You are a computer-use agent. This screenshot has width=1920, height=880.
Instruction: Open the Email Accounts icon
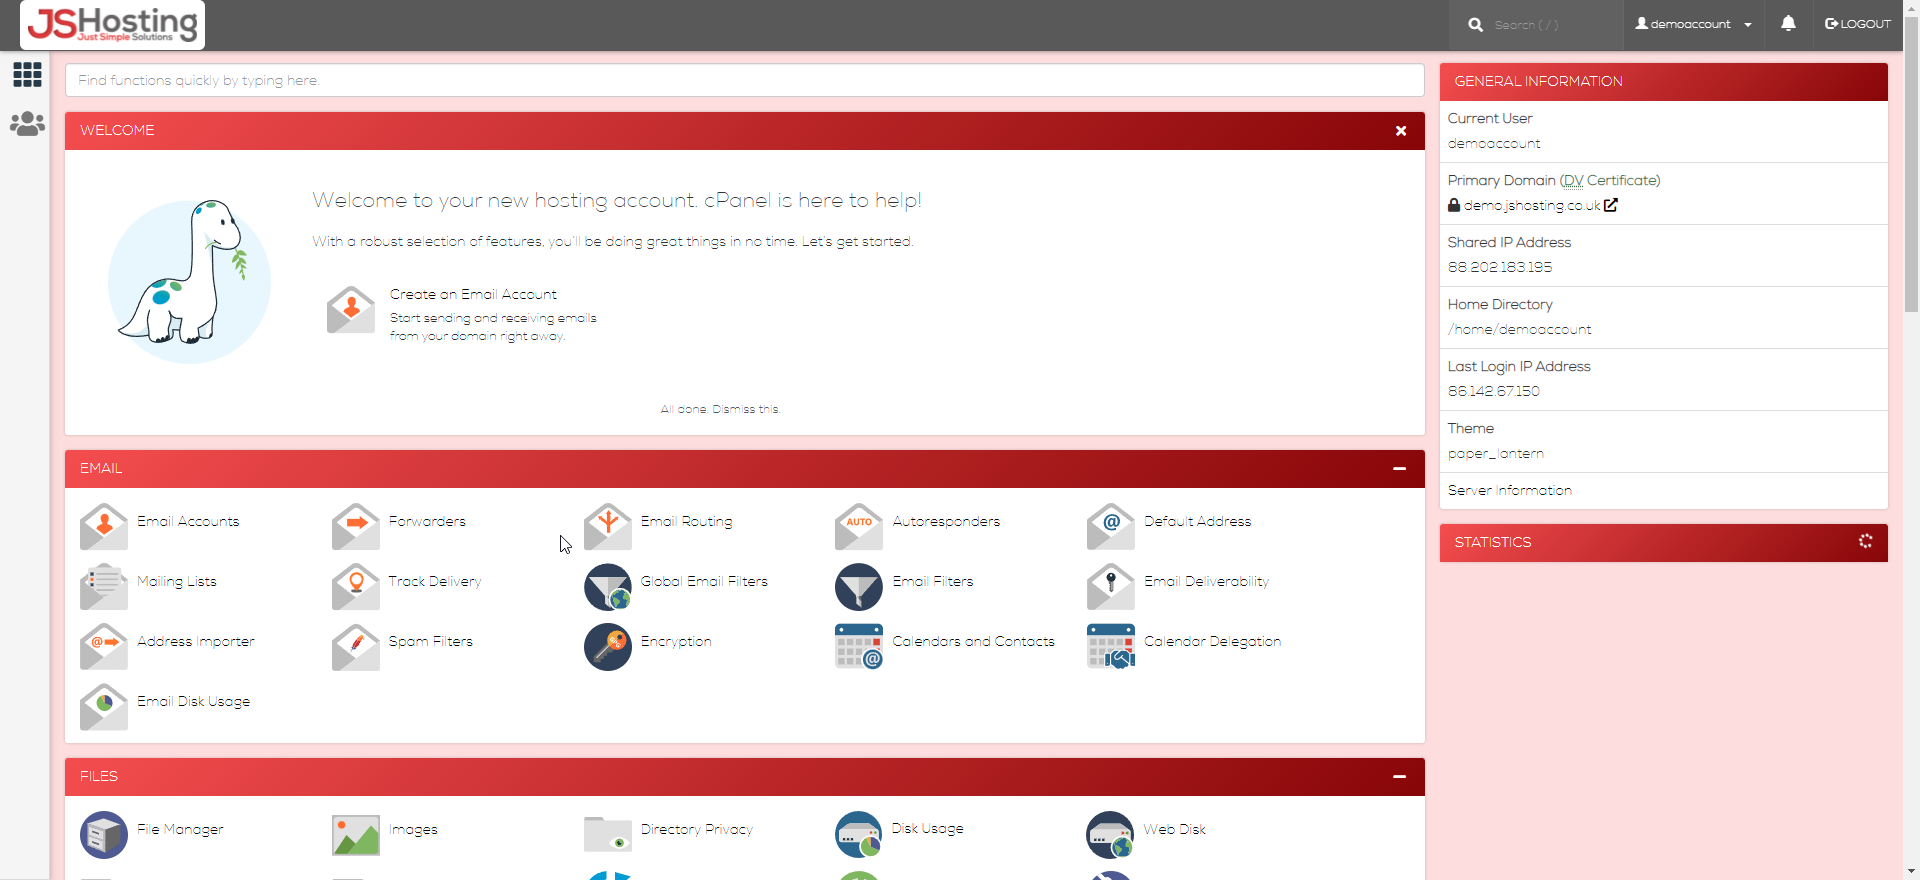[x=104, y=527]
